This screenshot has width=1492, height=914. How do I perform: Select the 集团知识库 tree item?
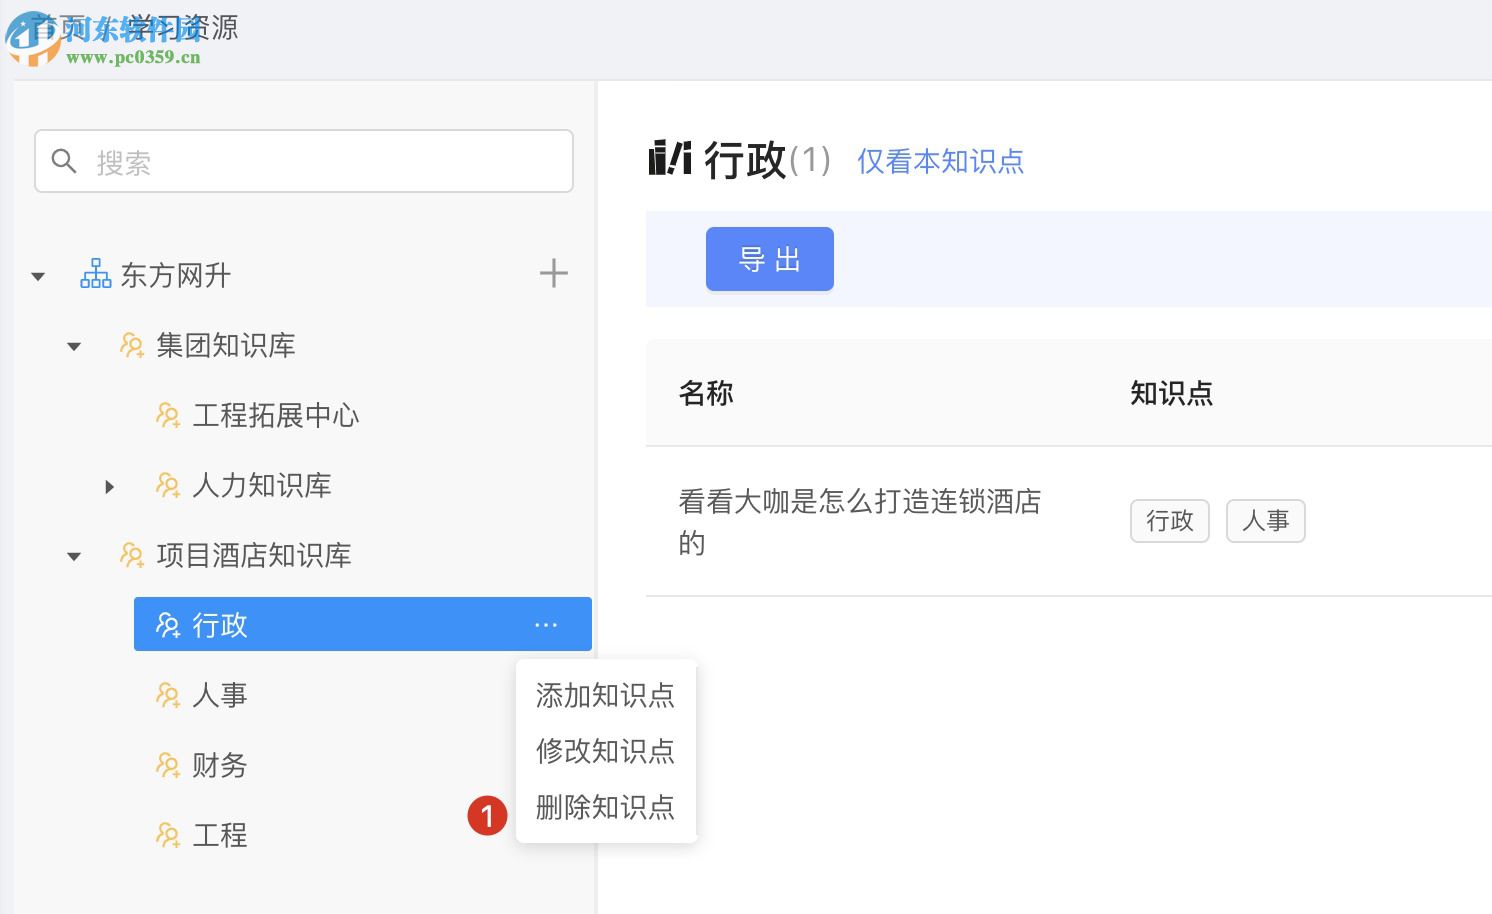click(x=226, y=345)
